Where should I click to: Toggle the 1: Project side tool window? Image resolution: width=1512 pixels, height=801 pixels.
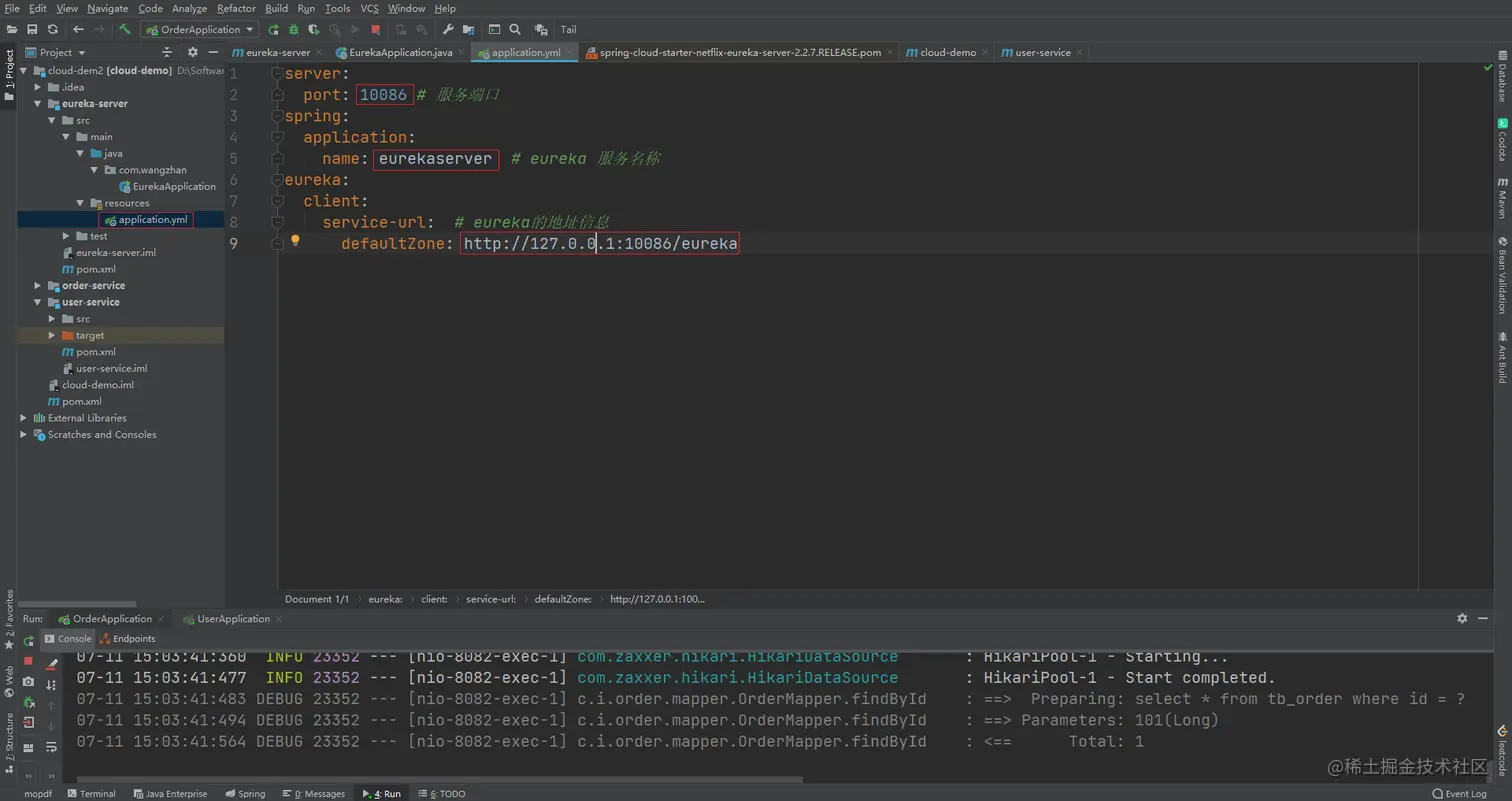coord(9,75)
